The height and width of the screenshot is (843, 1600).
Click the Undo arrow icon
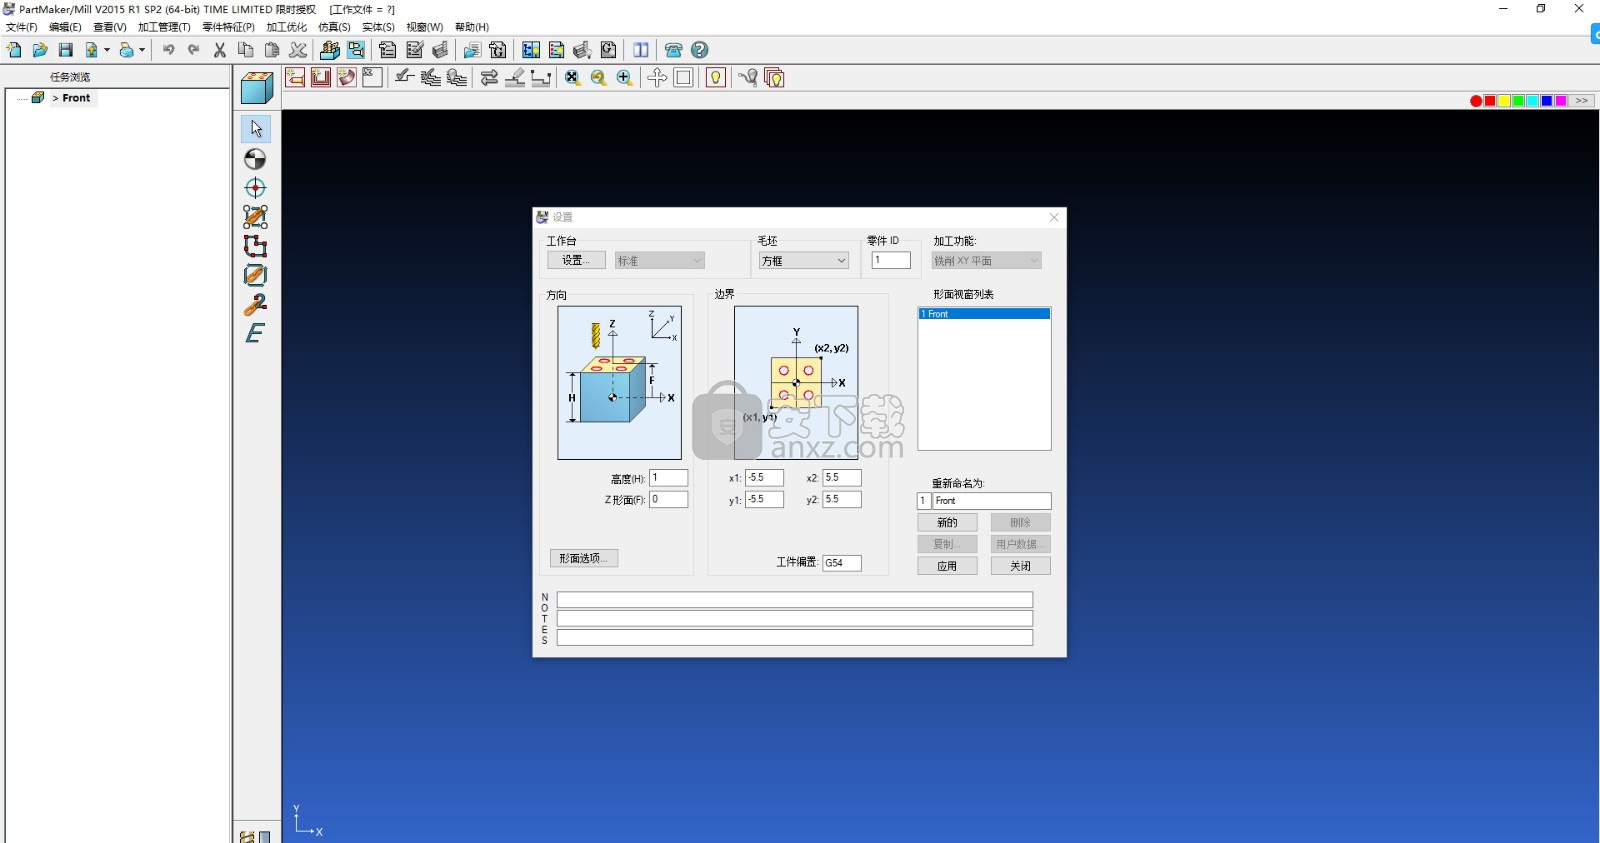(169, 50)
